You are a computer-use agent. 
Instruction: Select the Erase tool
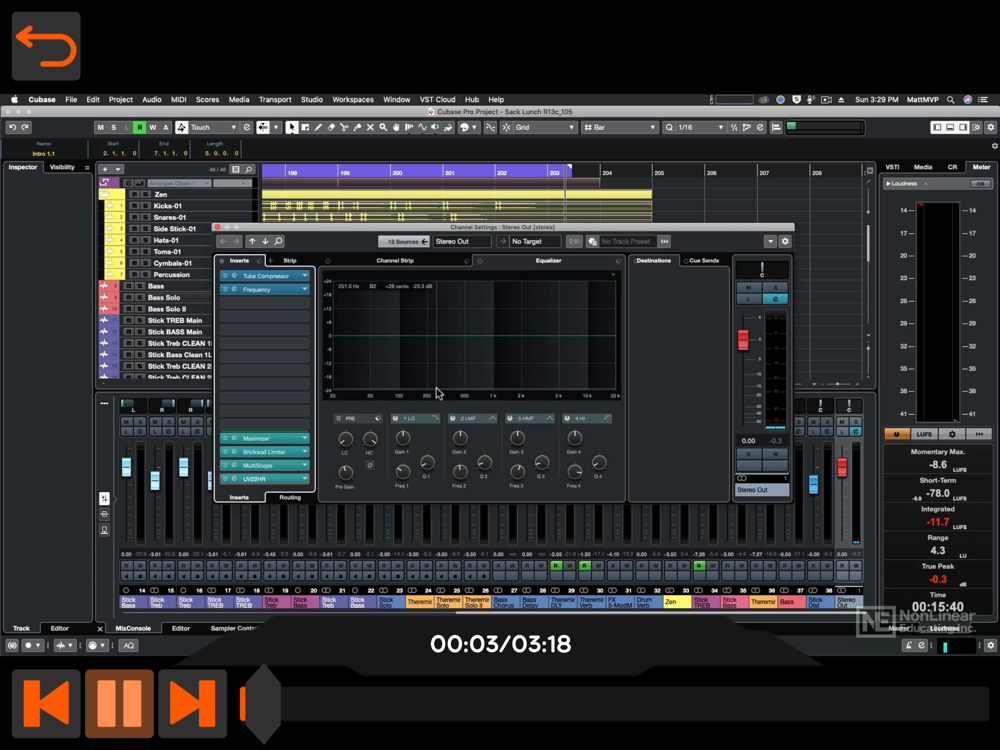pos(331,128)
